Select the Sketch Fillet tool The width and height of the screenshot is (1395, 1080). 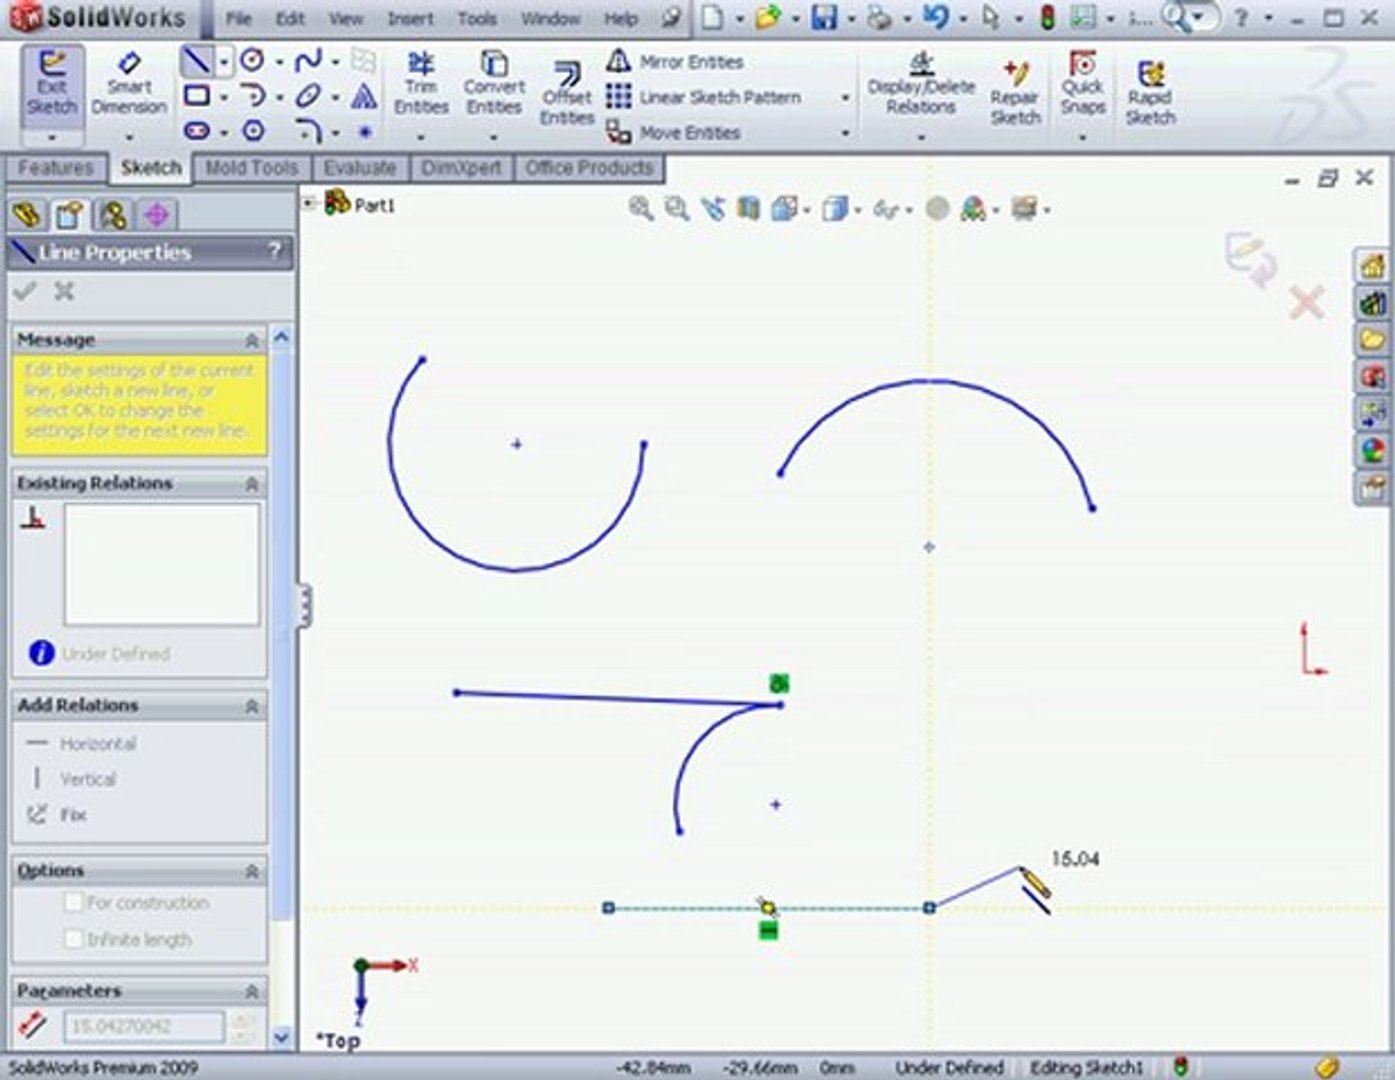point(308,131)
